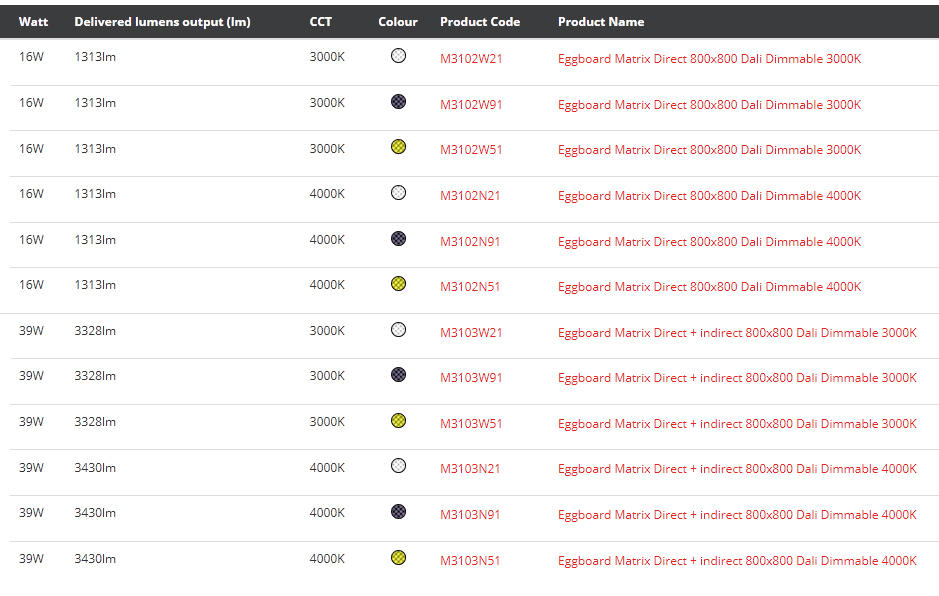939x596 pixels.
Task: Click the CCT column header
Action: point(320,22)
